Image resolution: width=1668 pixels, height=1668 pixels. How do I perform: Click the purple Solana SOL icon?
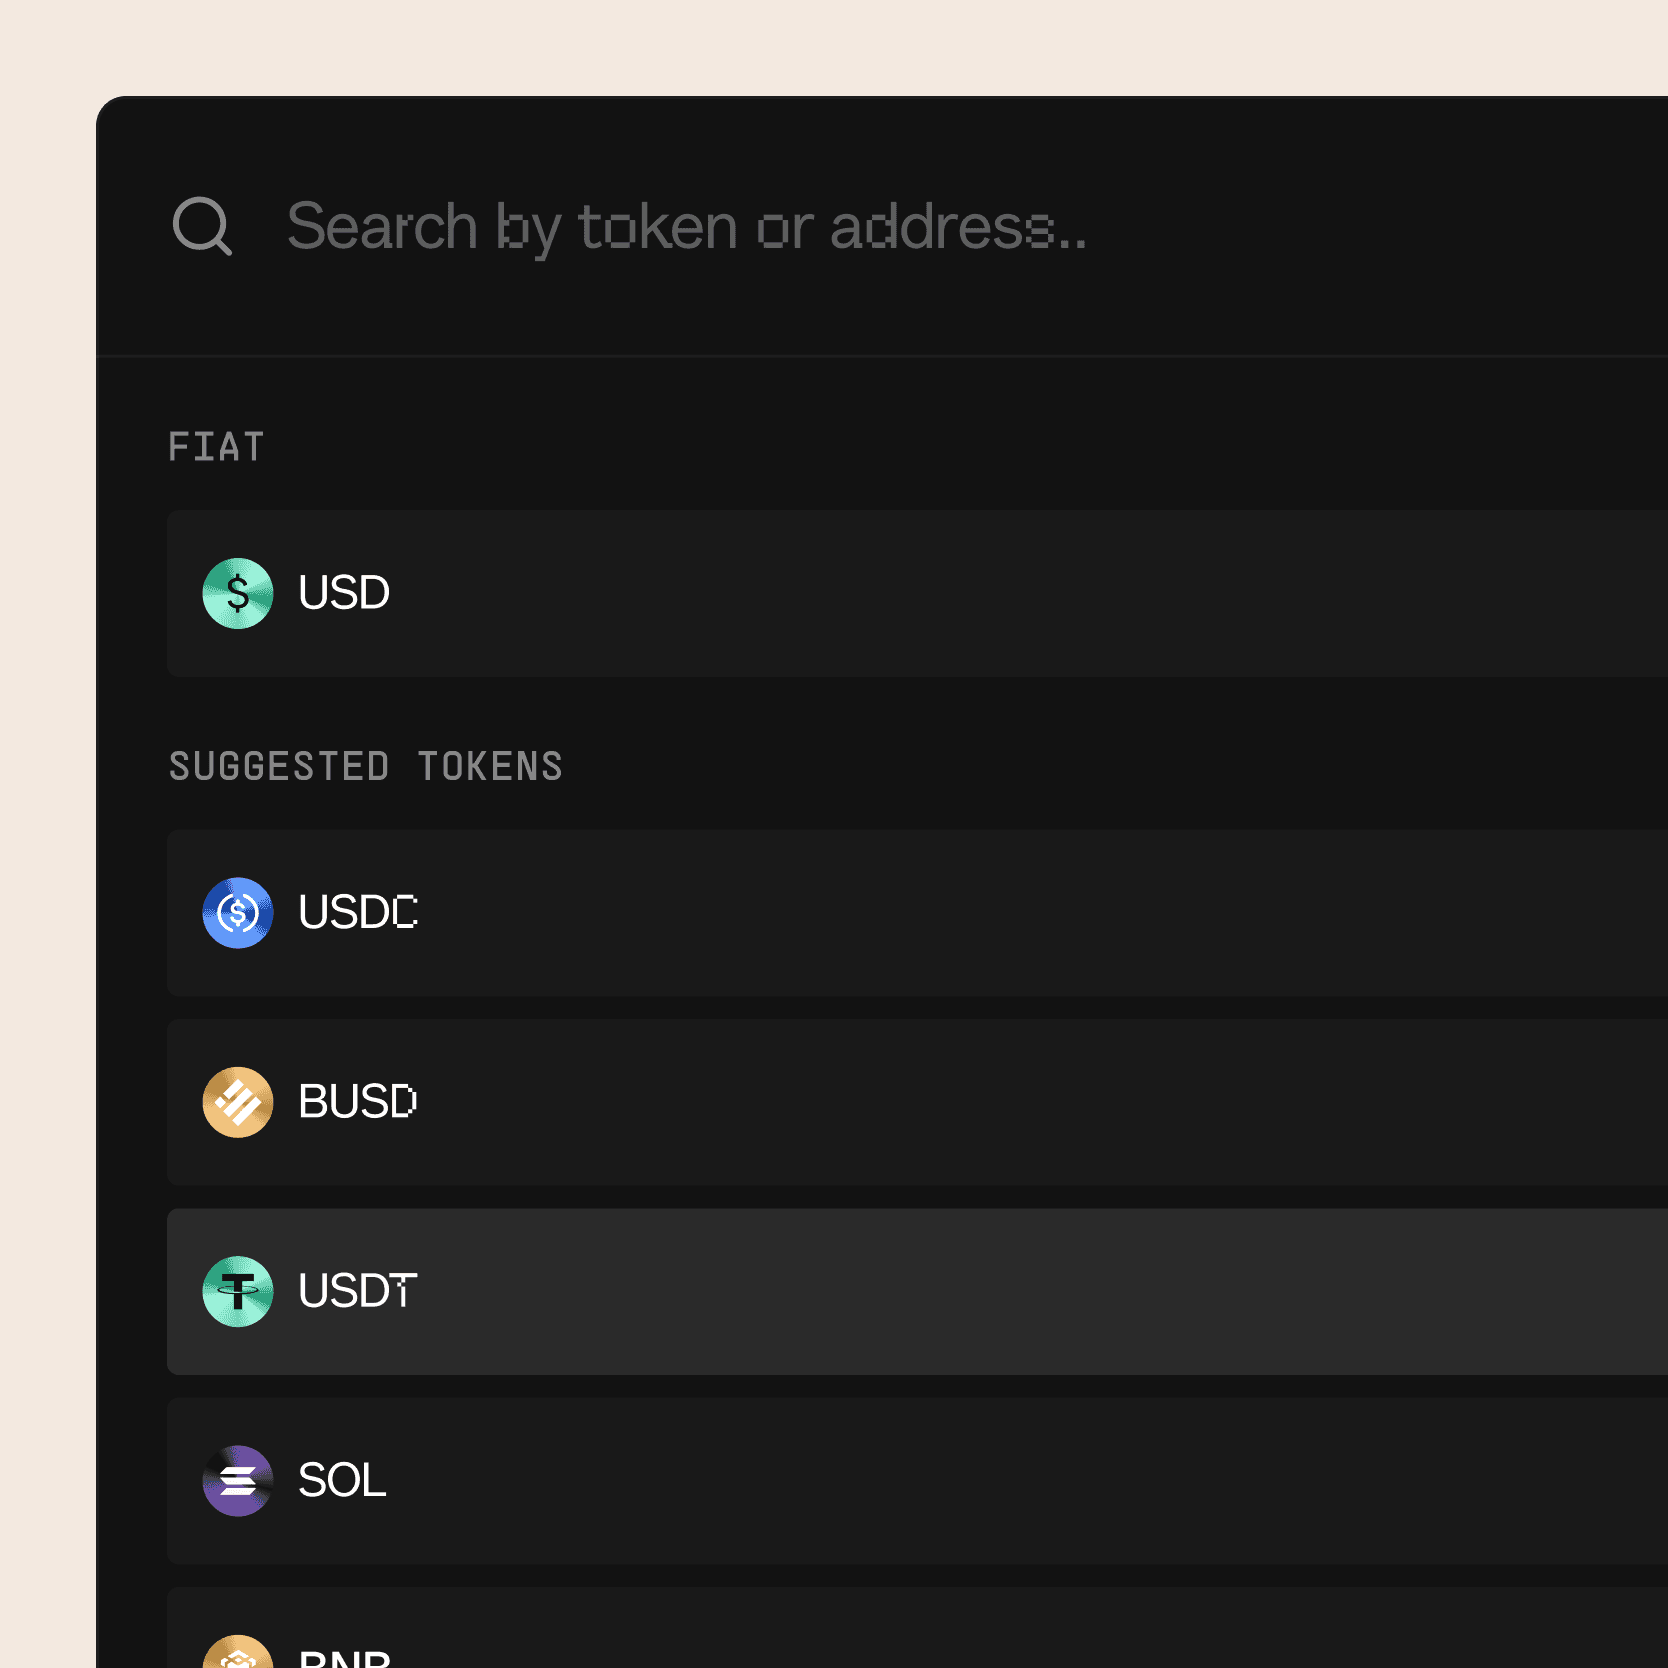point(238,1480)
